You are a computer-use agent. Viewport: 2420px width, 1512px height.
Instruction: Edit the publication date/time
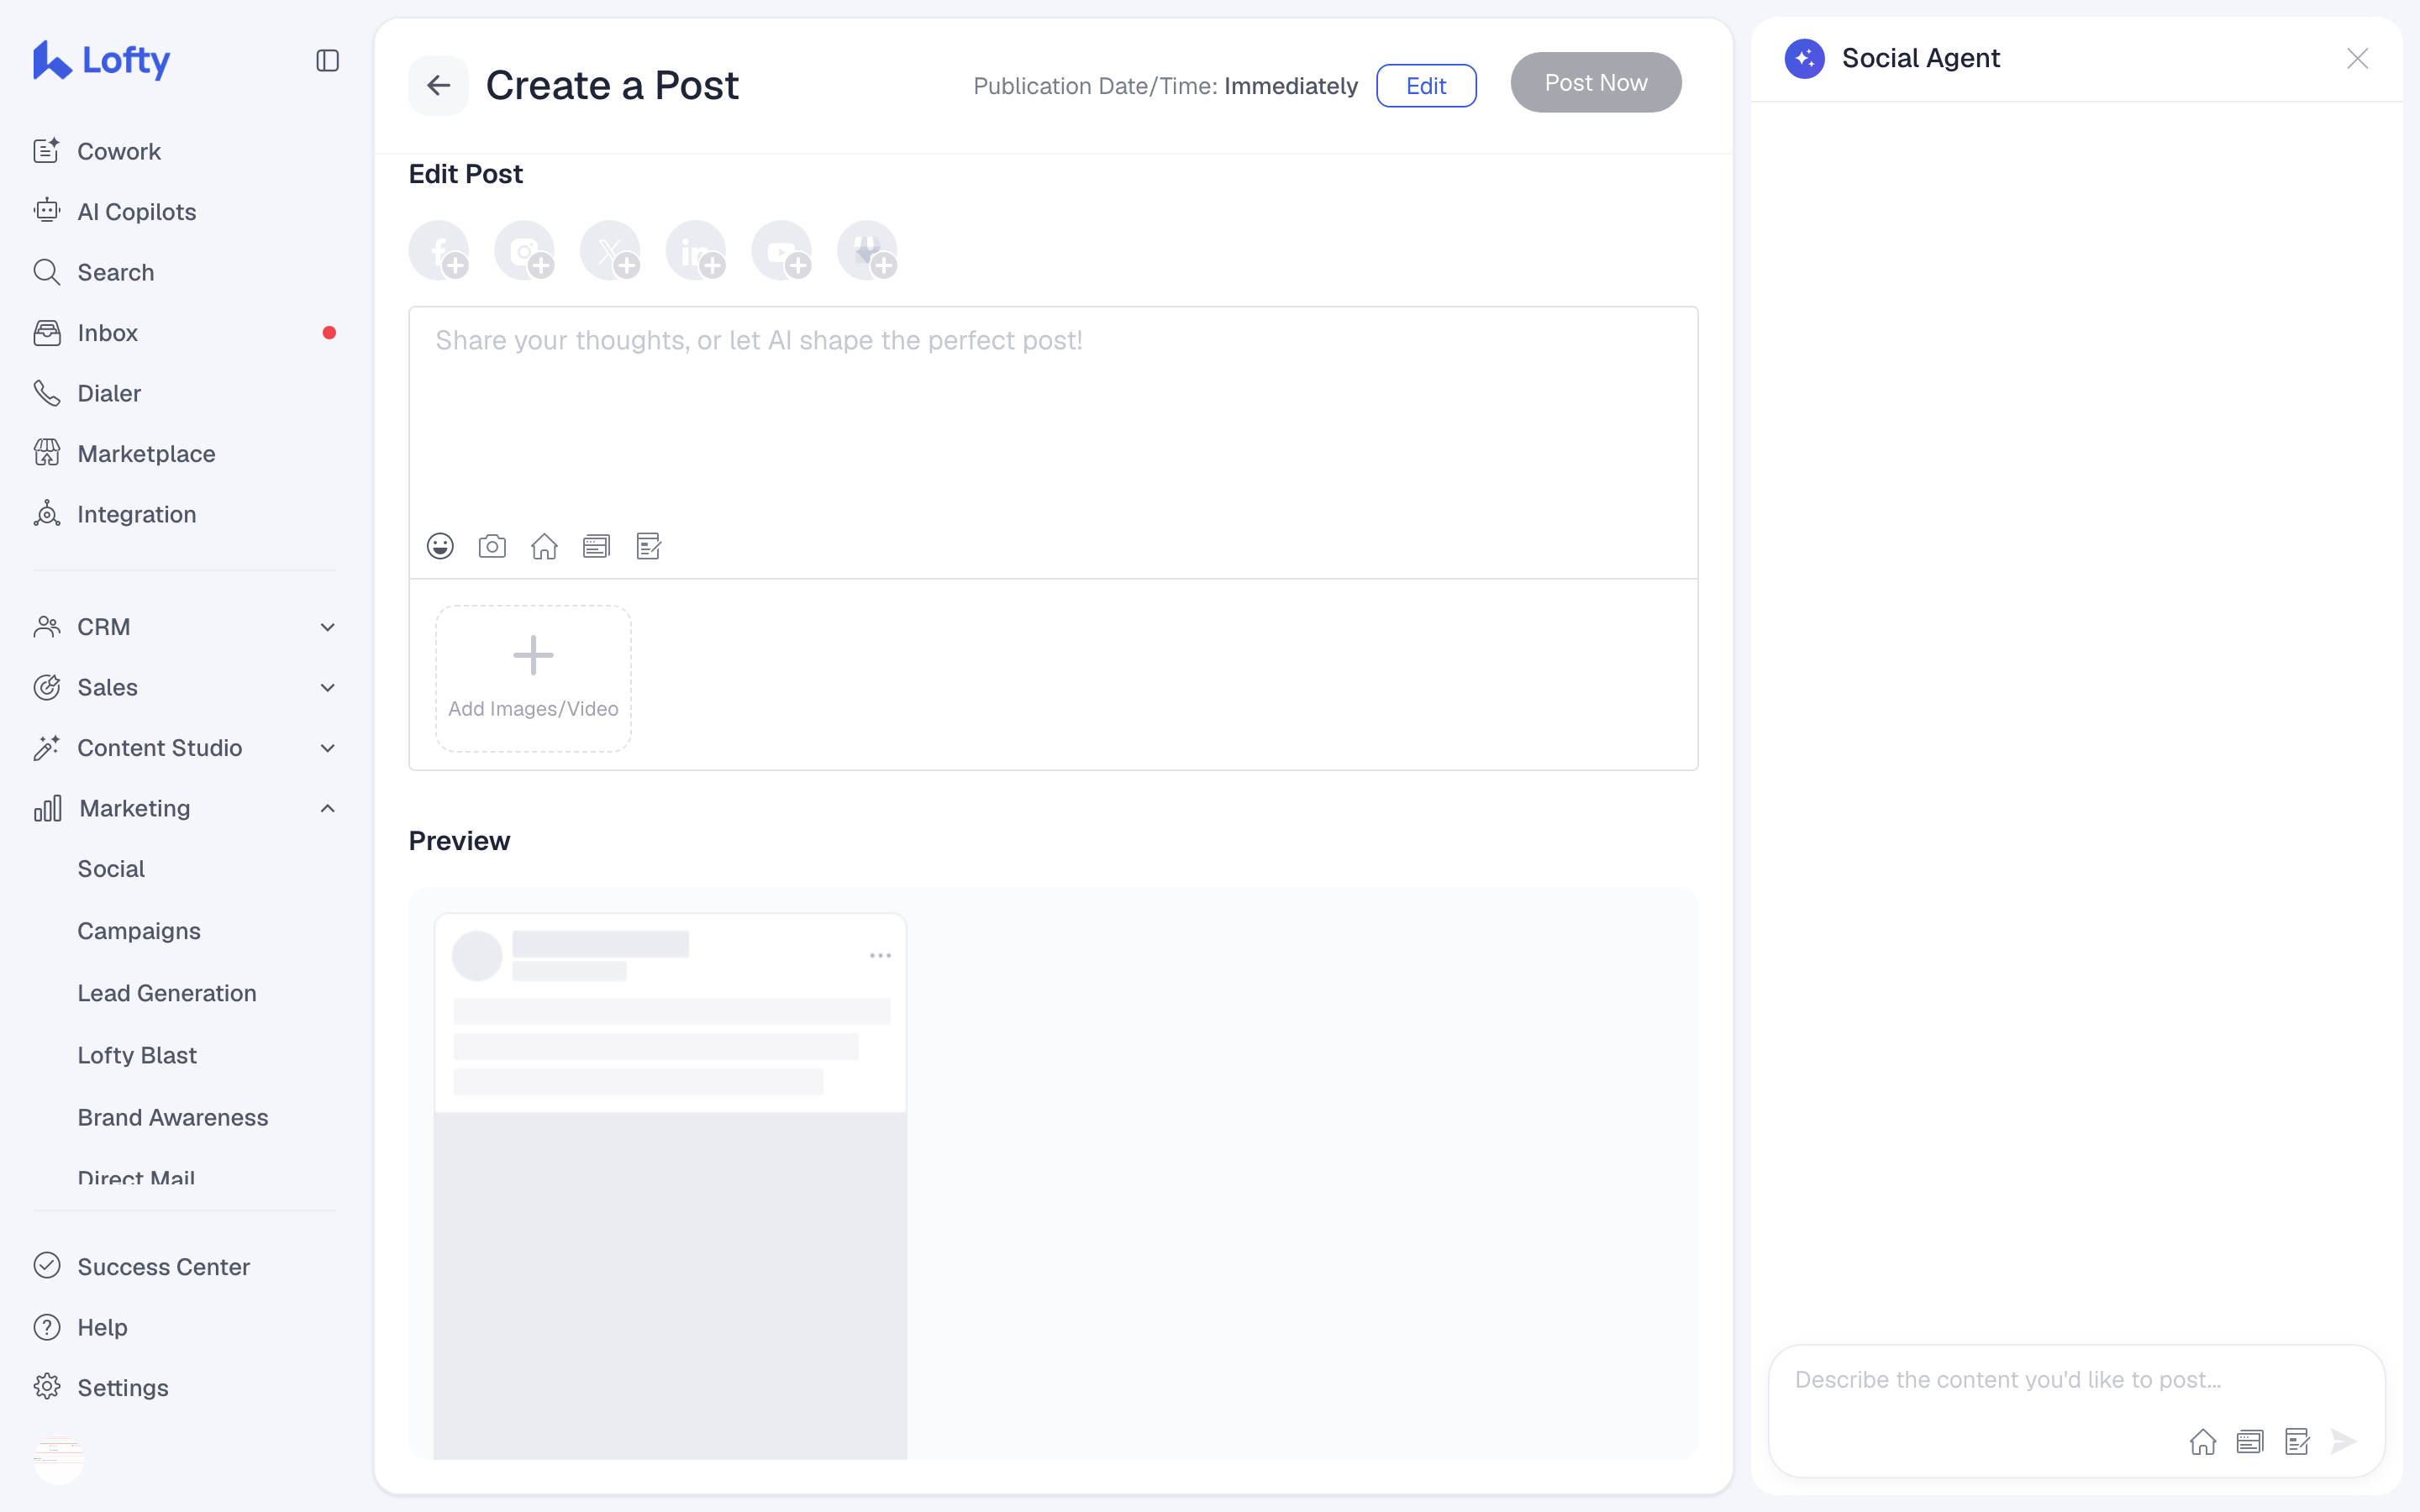pos(1426,86)
